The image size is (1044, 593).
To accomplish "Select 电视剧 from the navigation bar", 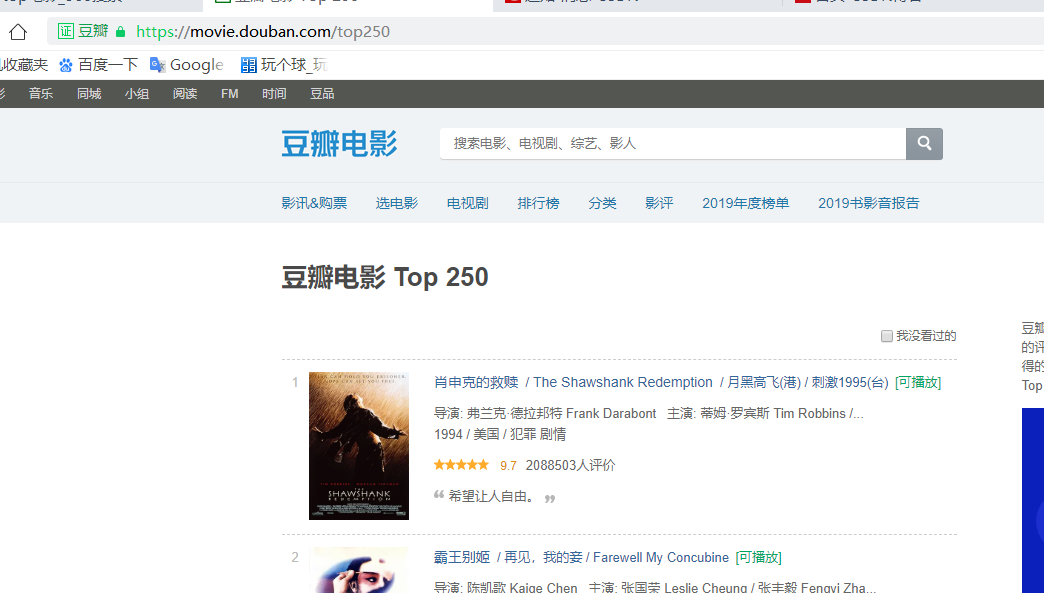I will 467,202.
